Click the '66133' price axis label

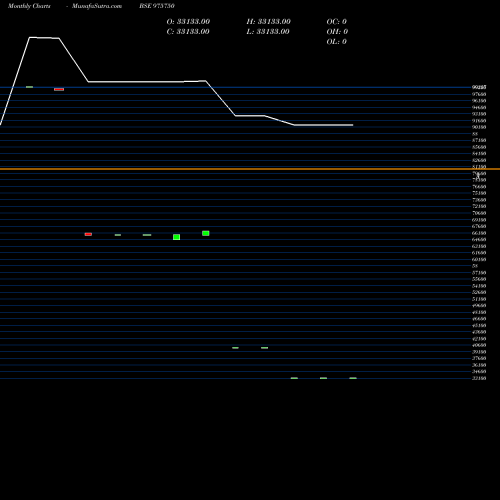pyautogui.click(x=479, y=233)
